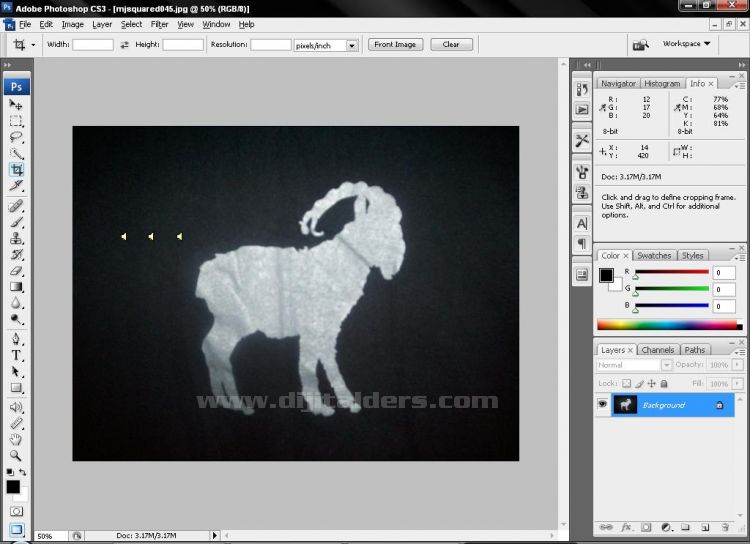This screenshot has height=544, width=750.
Task: Hide the Background layer with eye icon
Action: pos(603,405)
